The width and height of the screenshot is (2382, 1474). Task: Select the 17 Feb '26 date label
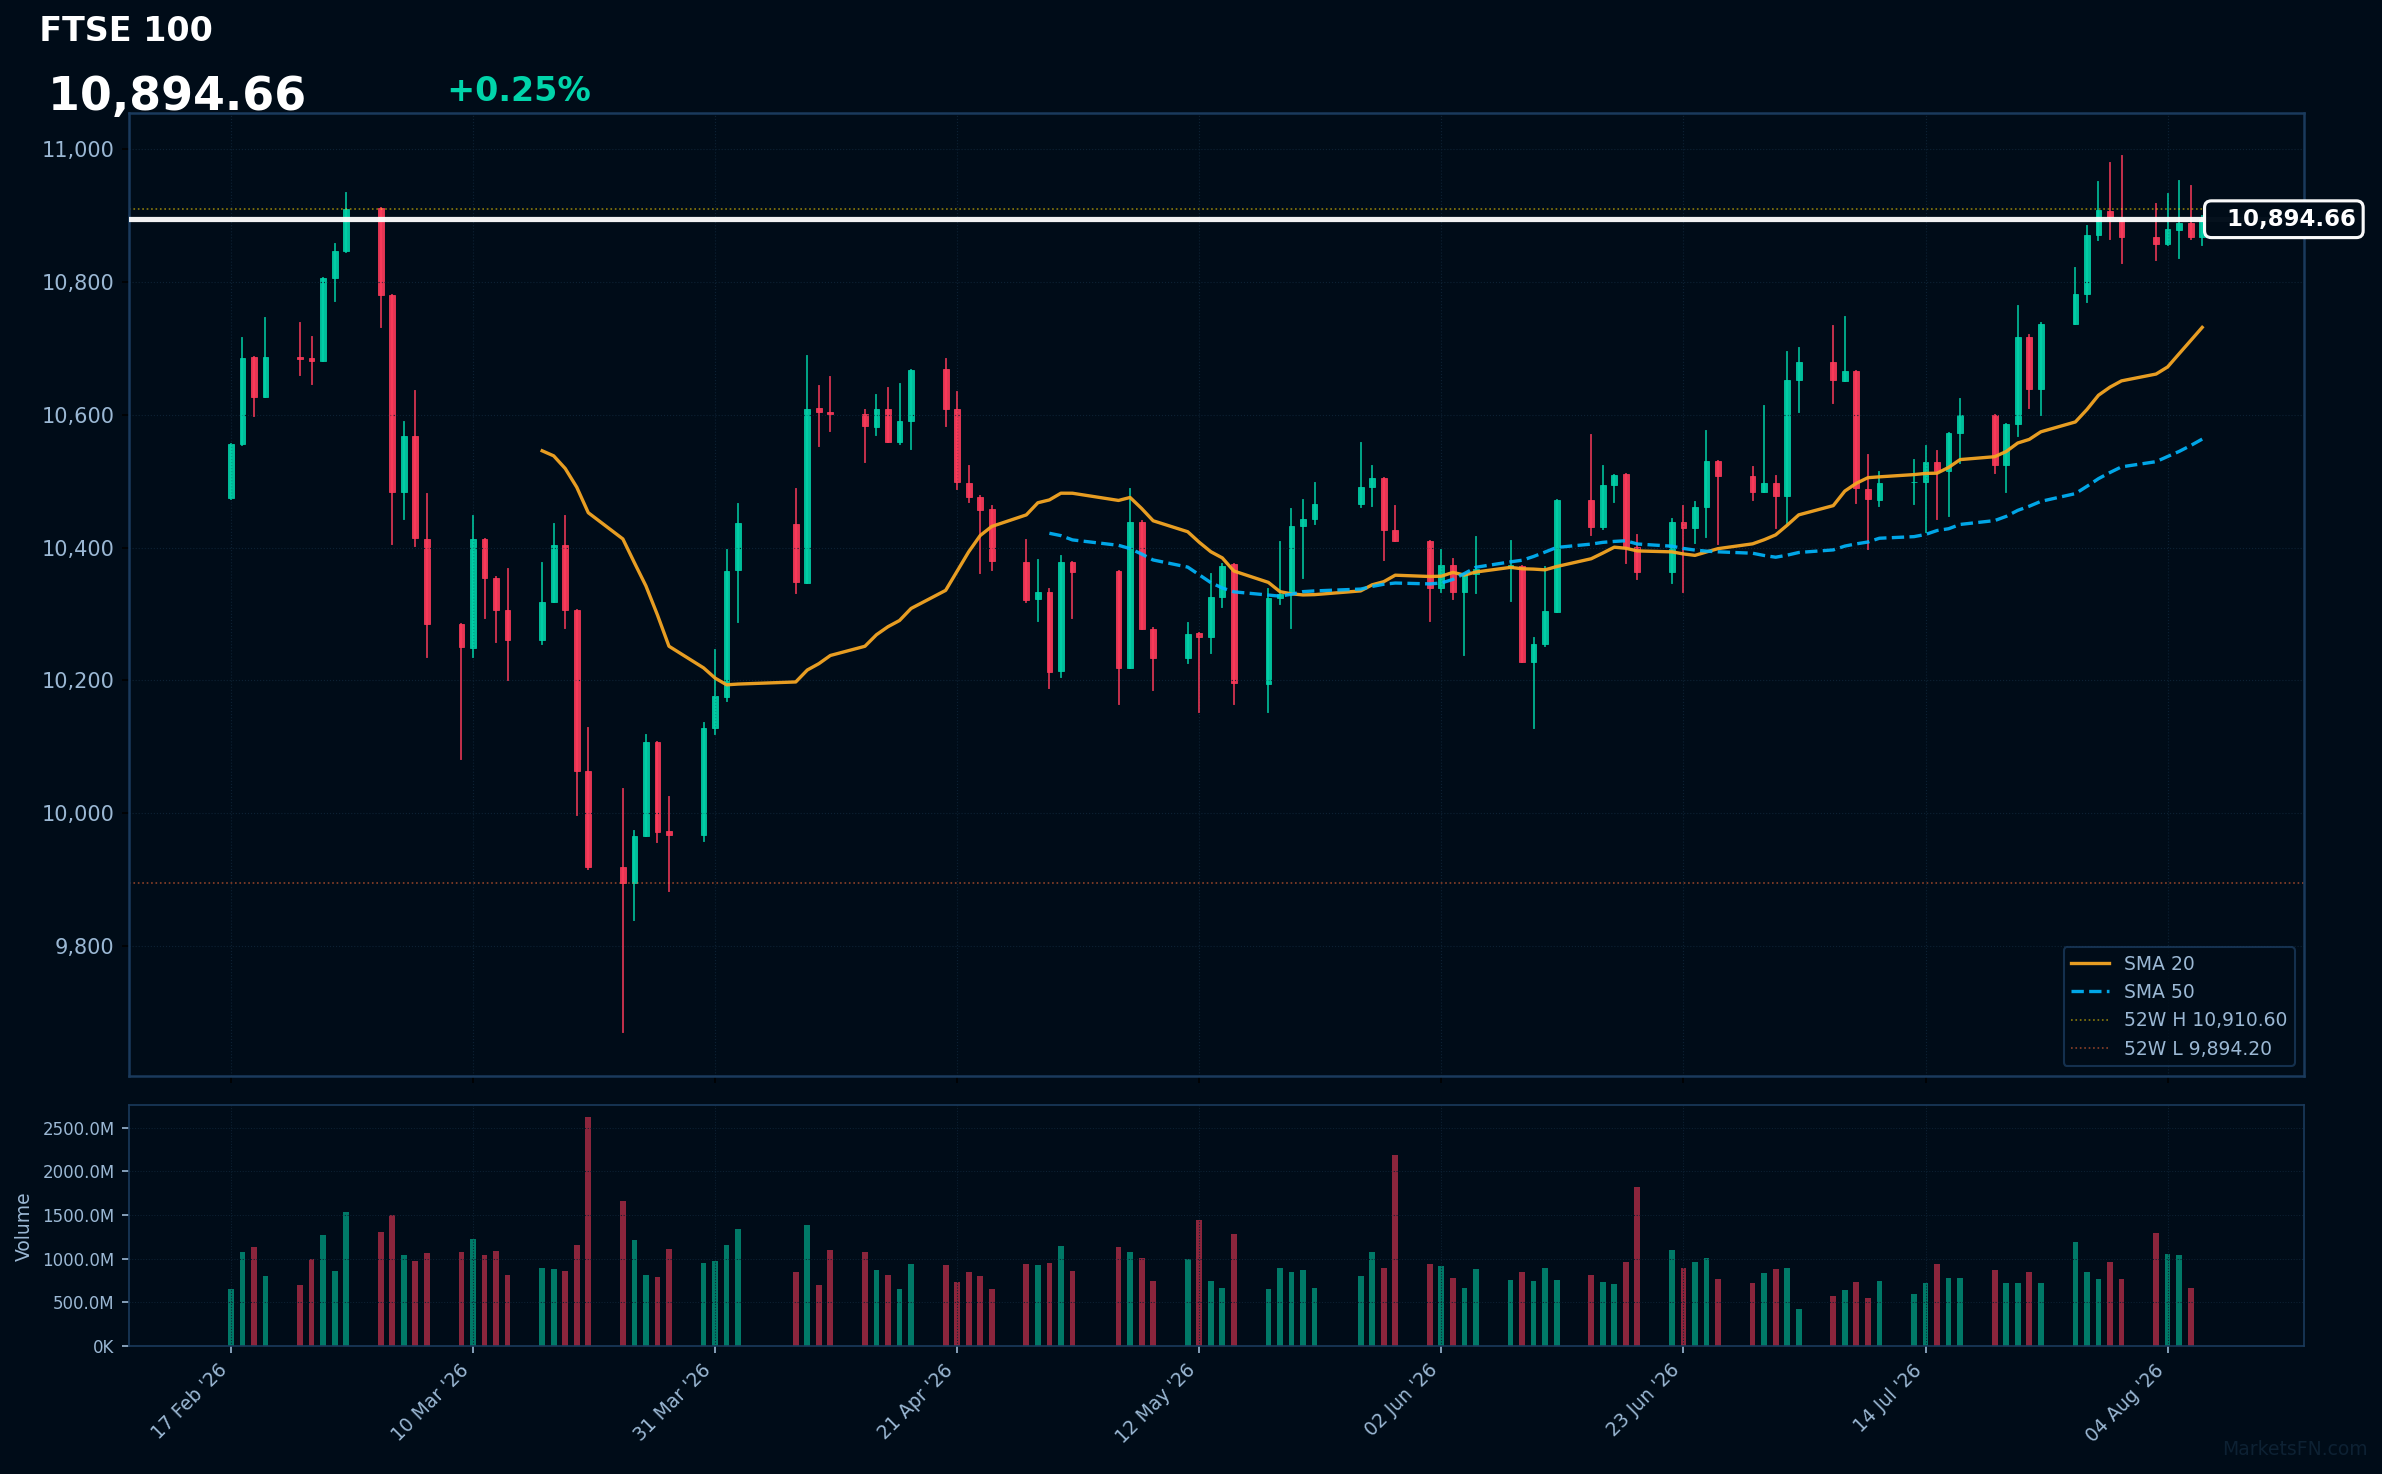[x=190, y=1400]
